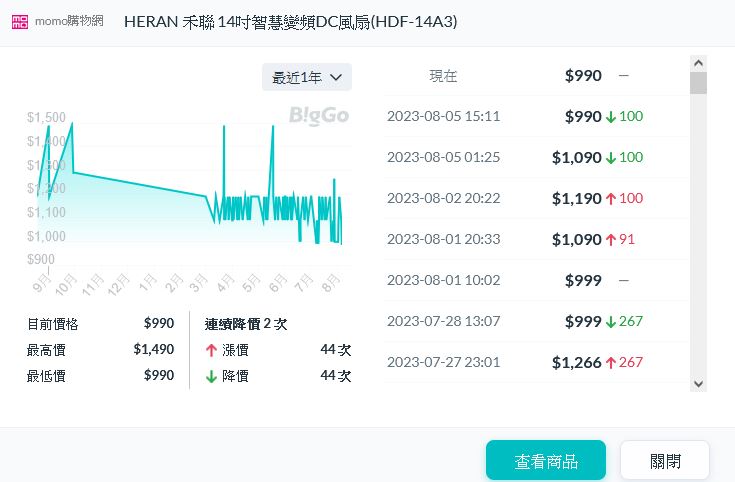Click the red up arrow next to 漲價
This screenshot has height=482, width=735.
(211, 350)
